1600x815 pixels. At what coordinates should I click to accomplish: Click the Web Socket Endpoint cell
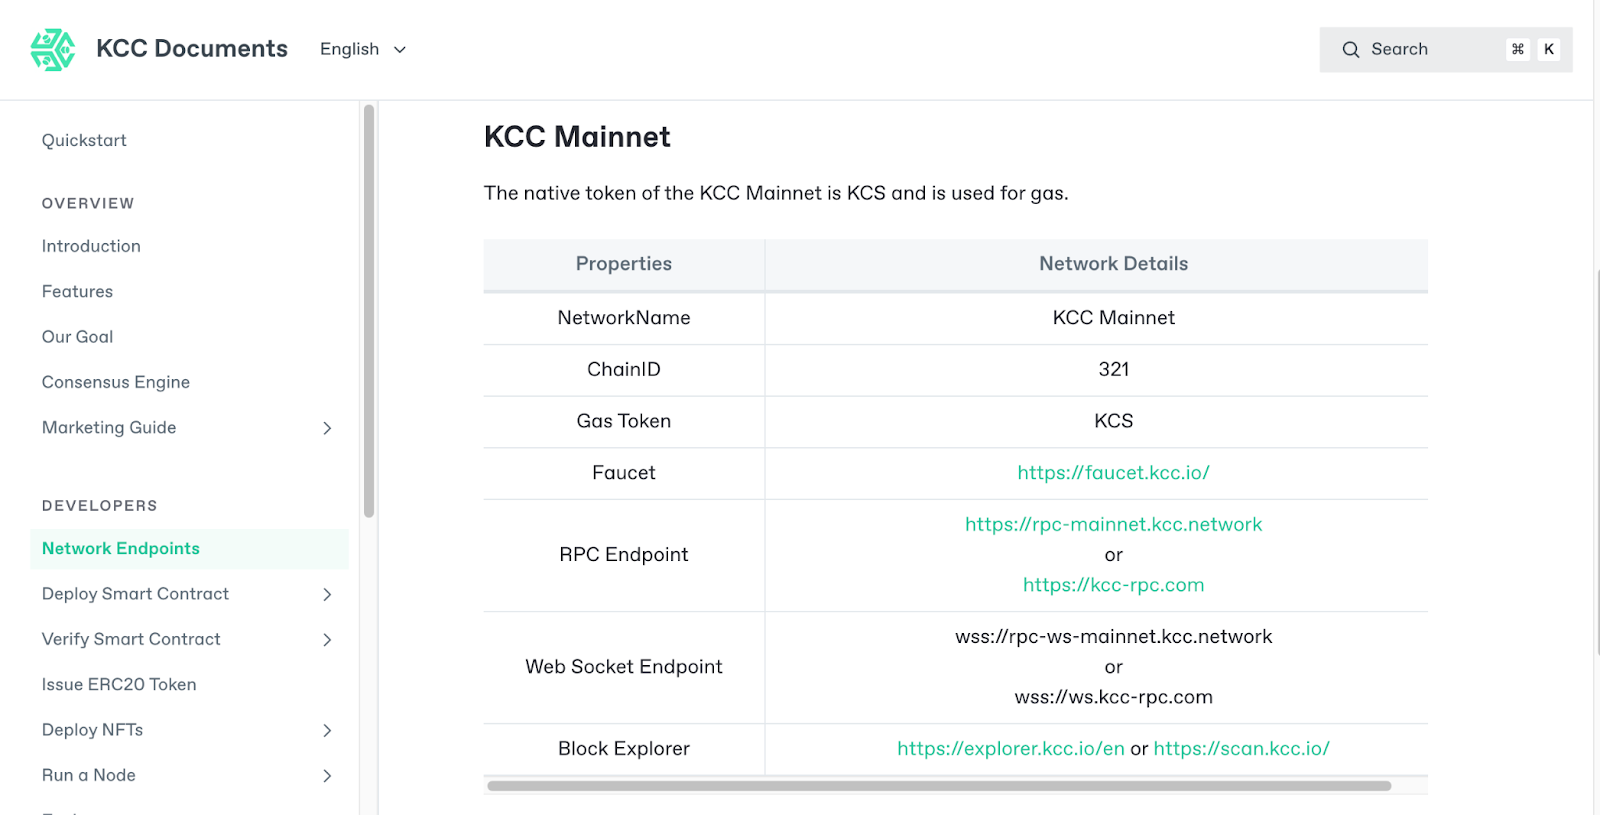tap(624, 667)
